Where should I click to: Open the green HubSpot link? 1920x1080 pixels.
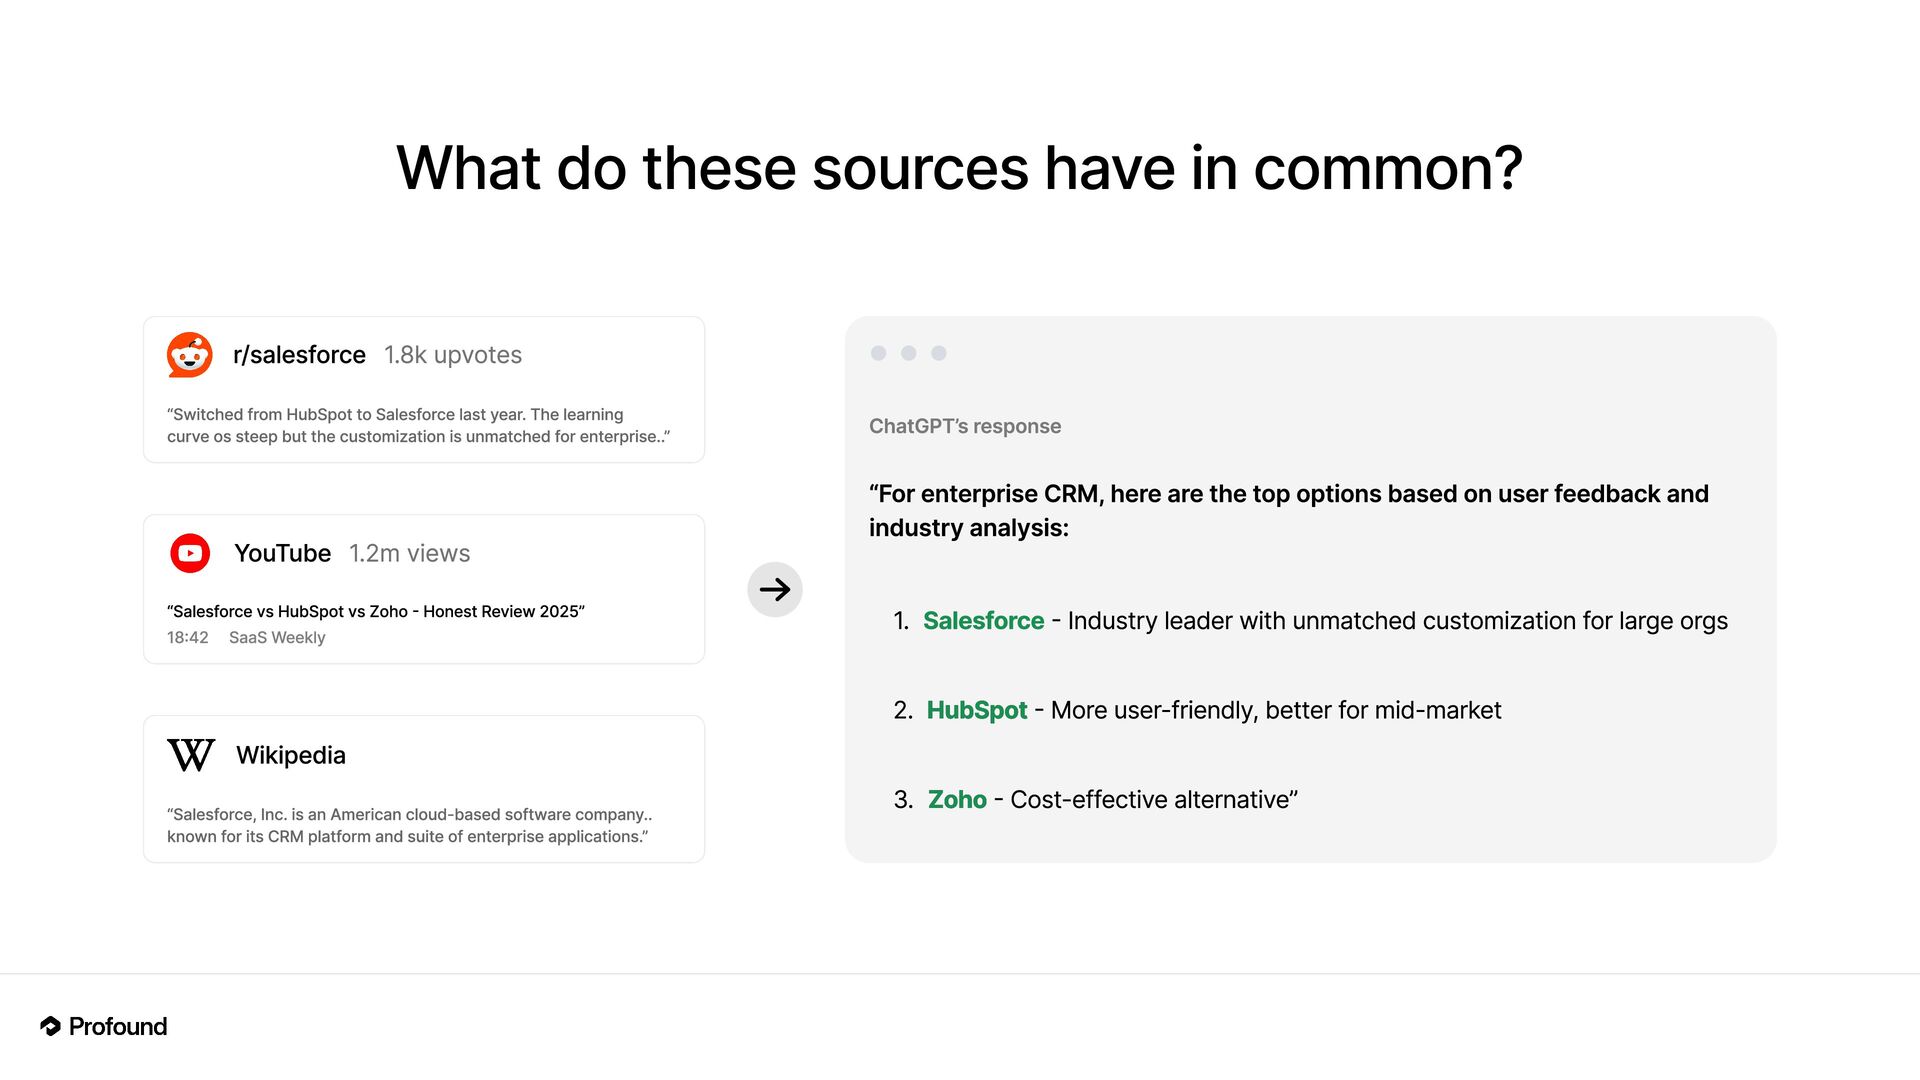(x=976, y=710)
